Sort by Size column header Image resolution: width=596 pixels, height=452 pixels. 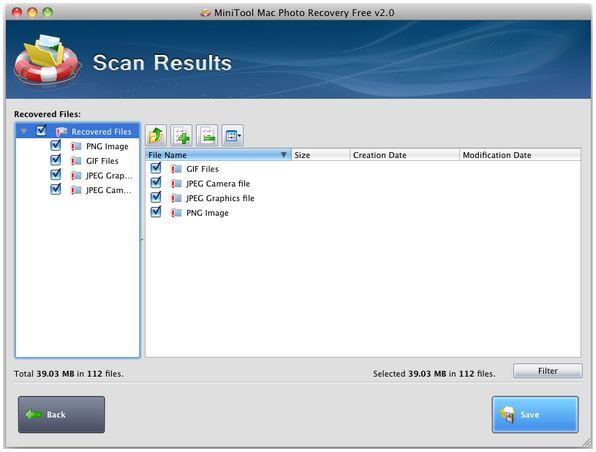320,155
